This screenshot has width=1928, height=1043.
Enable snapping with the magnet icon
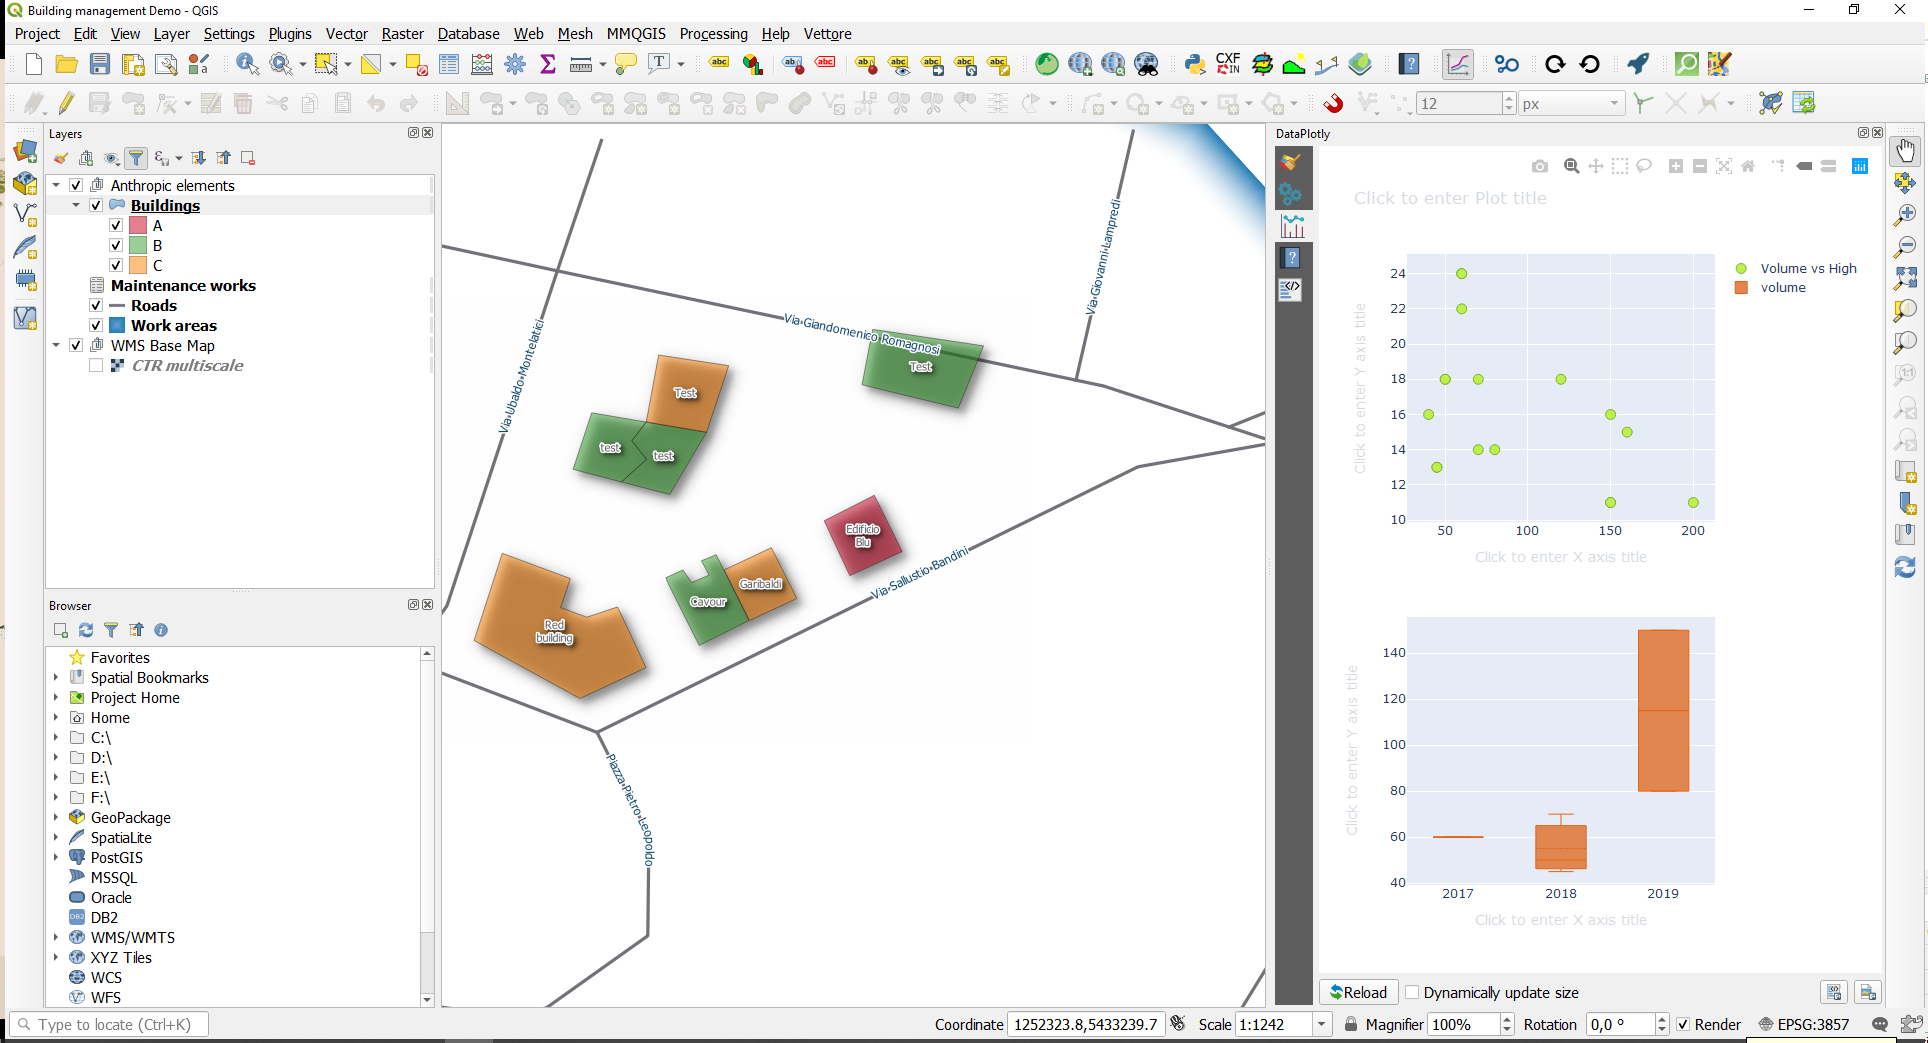coord(1333,103)
